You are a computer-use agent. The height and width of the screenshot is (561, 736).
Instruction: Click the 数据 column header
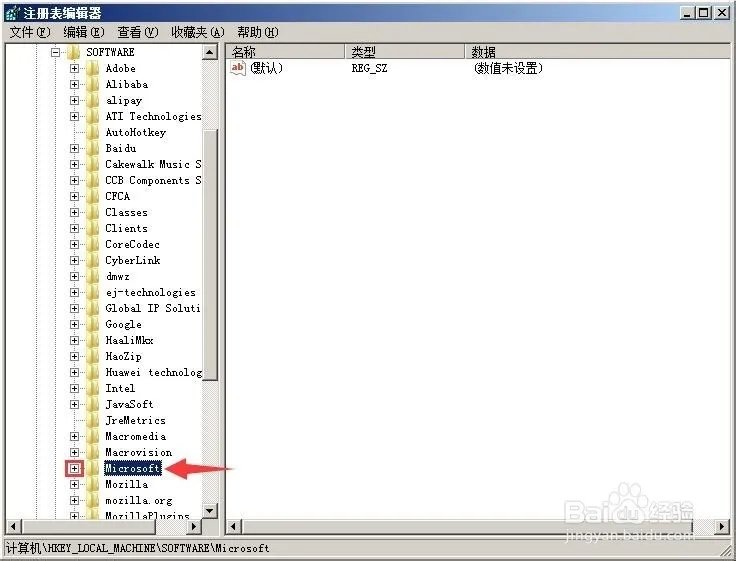pos(598,52)
